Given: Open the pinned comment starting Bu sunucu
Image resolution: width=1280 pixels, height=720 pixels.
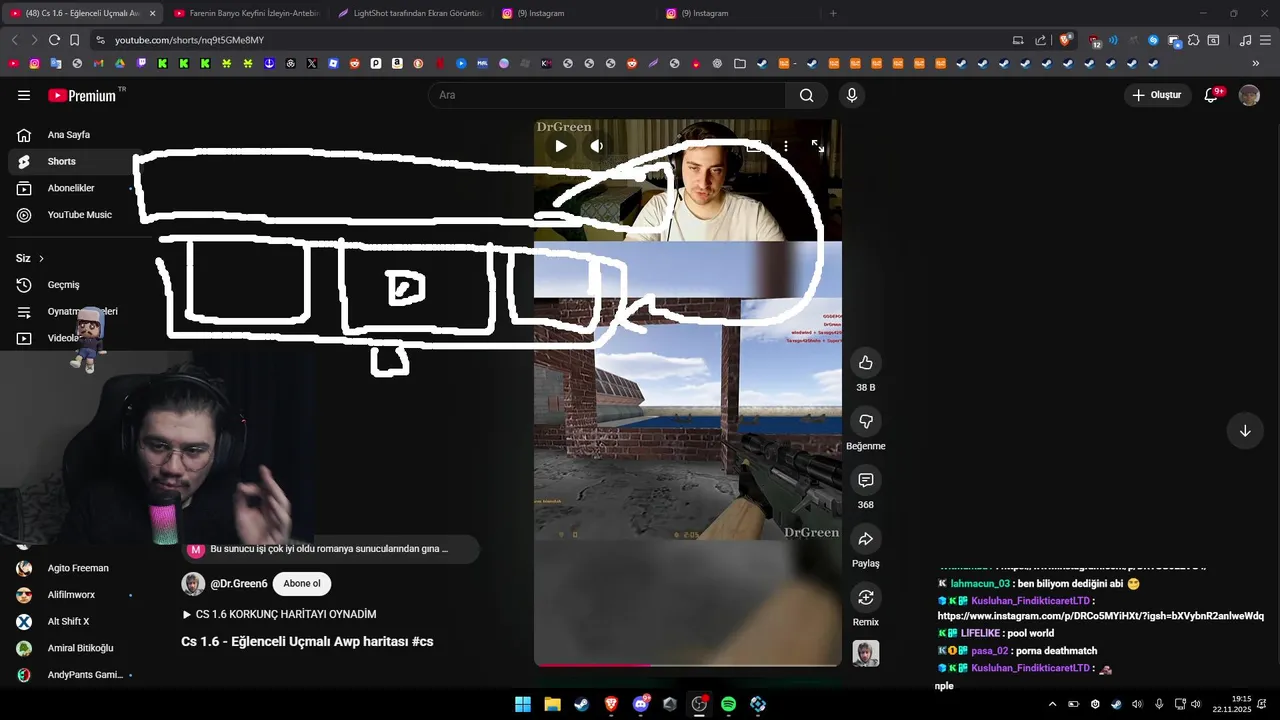Looking at the screenshot, I should point(330,549).
